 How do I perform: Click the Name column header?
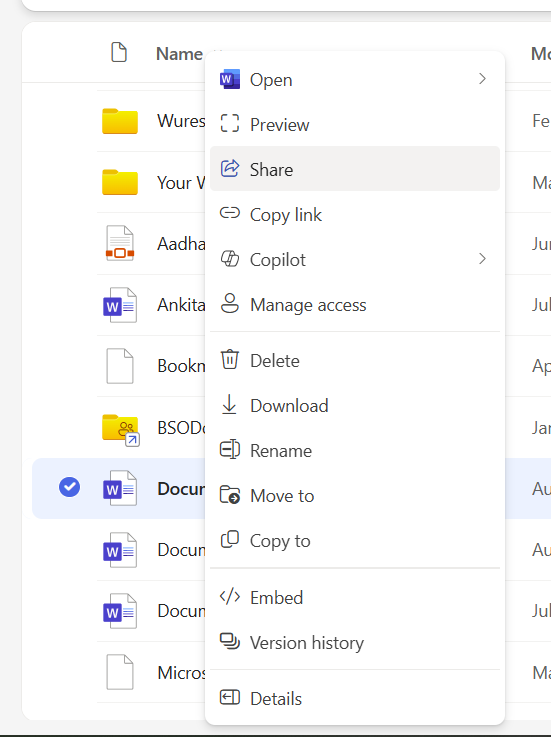tap(179, 54)
